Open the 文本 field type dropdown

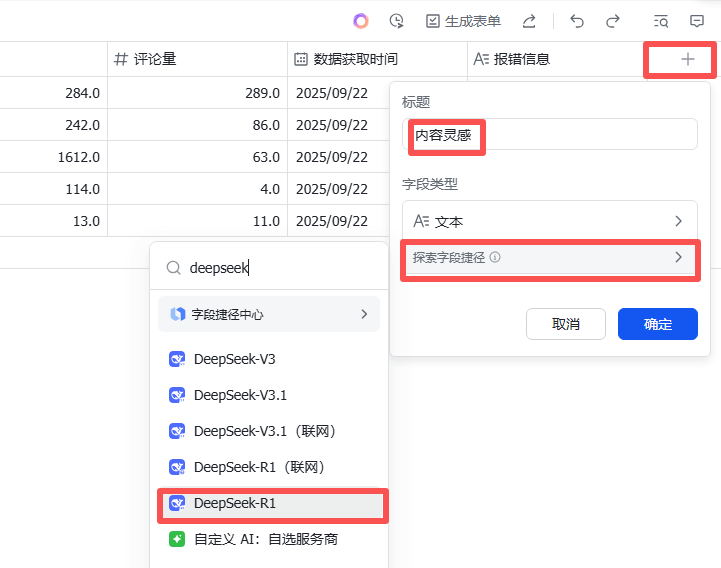(549, 221)
